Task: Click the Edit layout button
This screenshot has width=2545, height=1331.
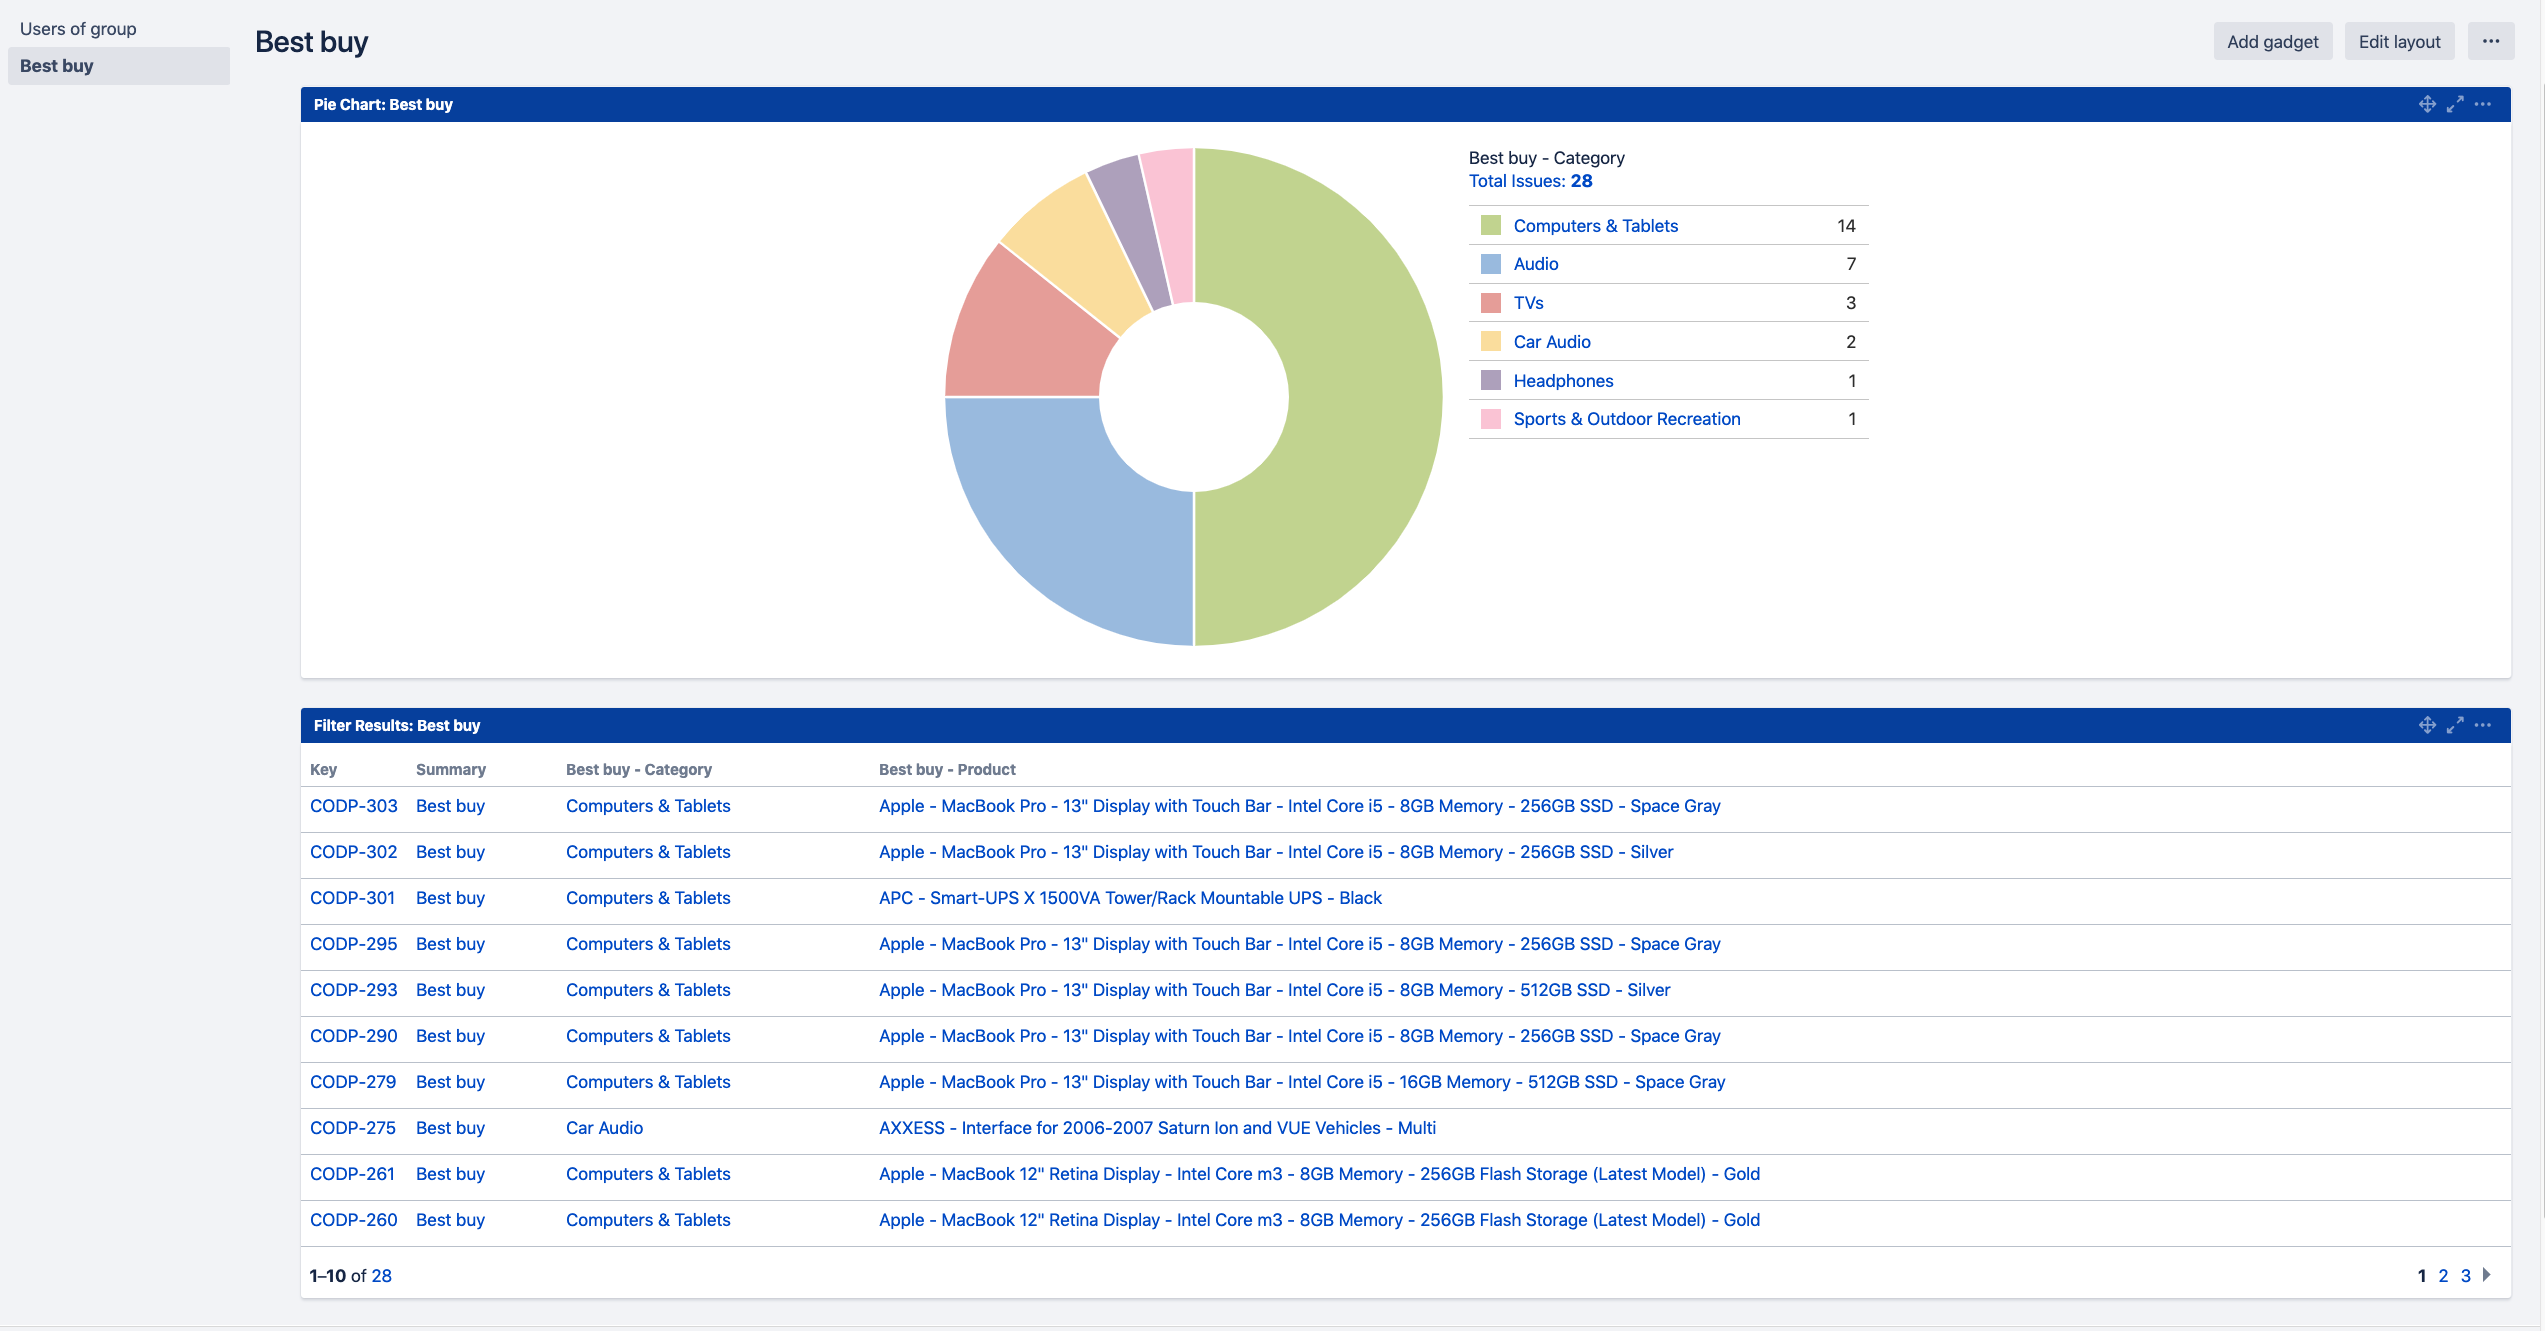Action: 2399,41
